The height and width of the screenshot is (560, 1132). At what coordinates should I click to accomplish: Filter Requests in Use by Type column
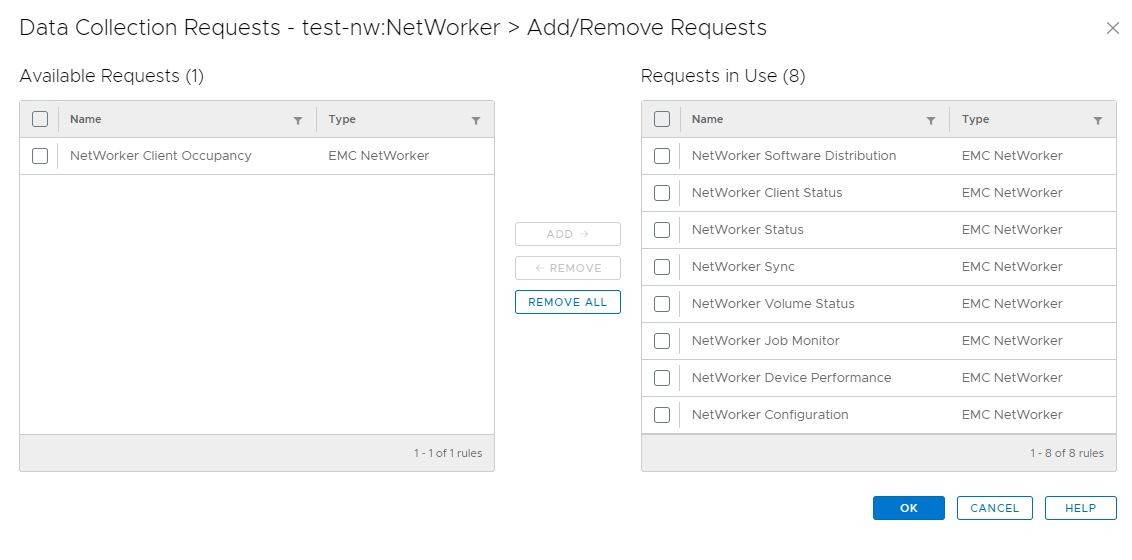point(1098,121)
